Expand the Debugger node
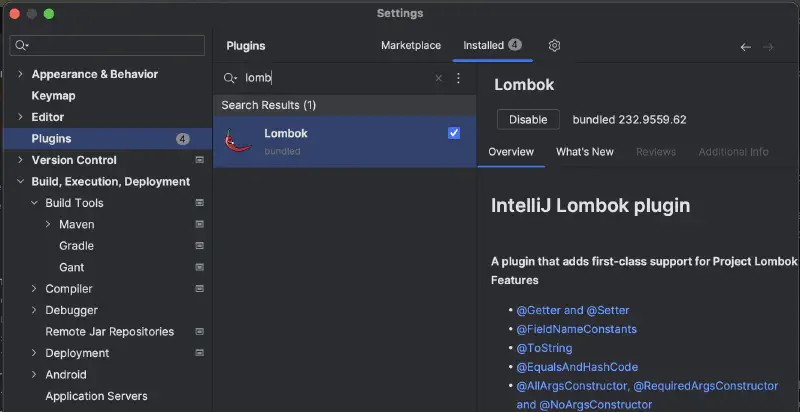Screen dimensions: 800x412 [x=34, y=310]
